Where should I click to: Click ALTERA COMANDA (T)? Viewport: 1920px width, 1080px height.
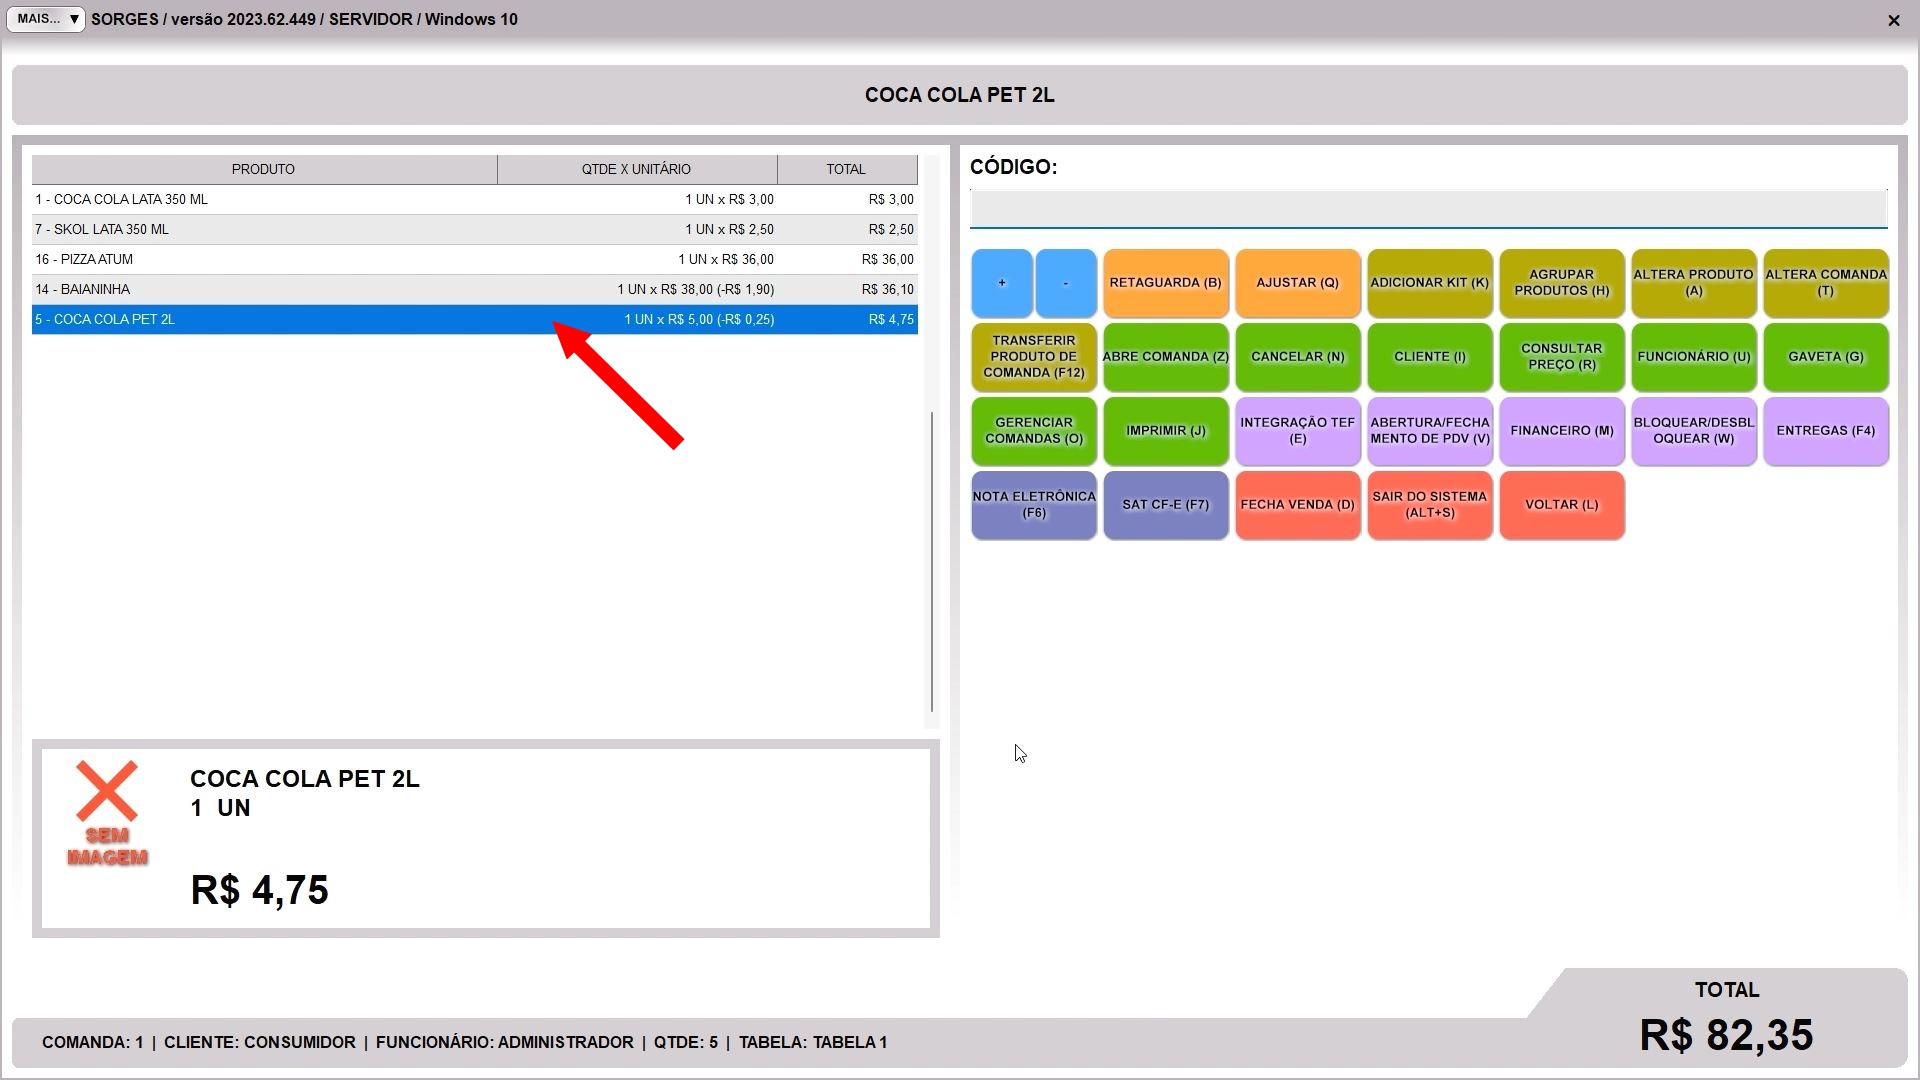[1825, 283]
